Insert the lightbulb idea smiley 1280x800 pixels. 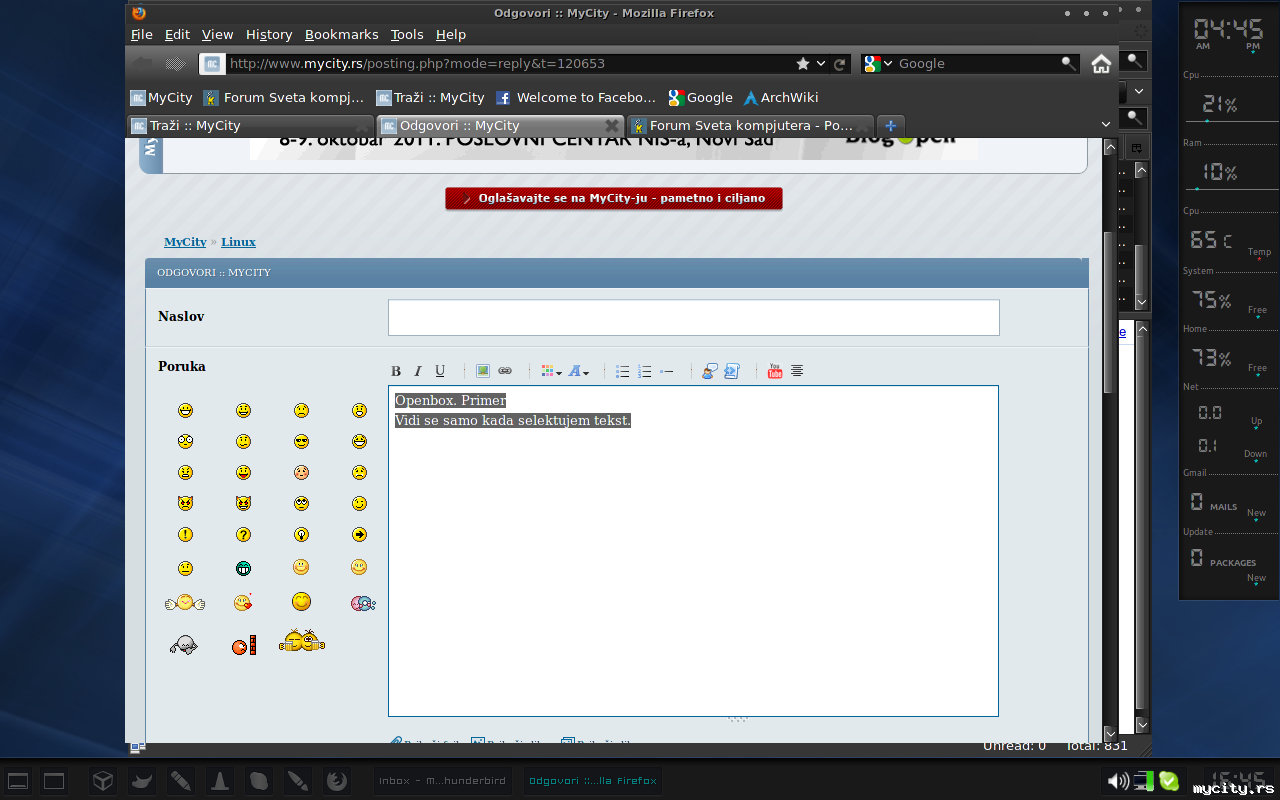(301, 535)
